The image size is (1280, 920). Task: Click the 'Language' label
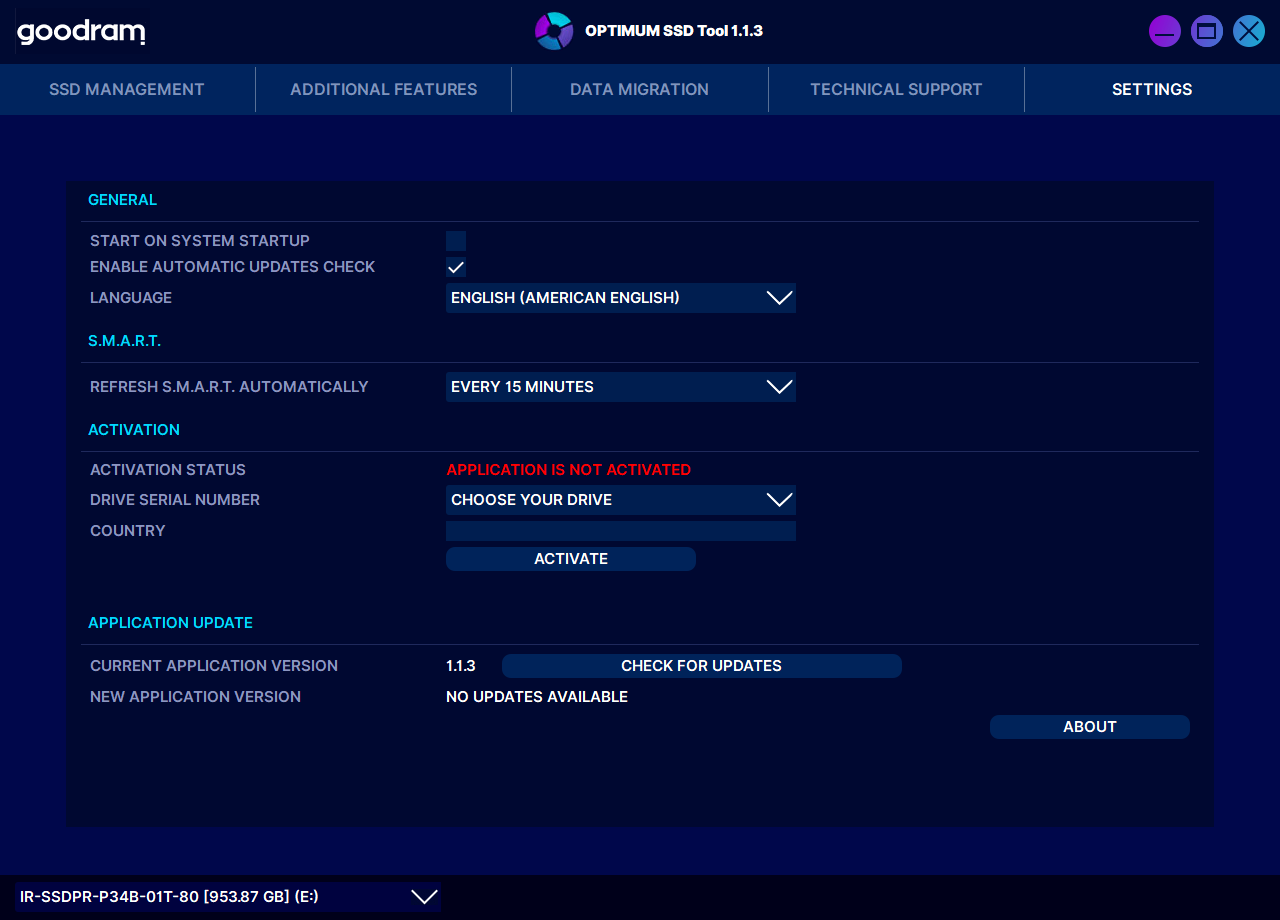(x=131, y=298)
